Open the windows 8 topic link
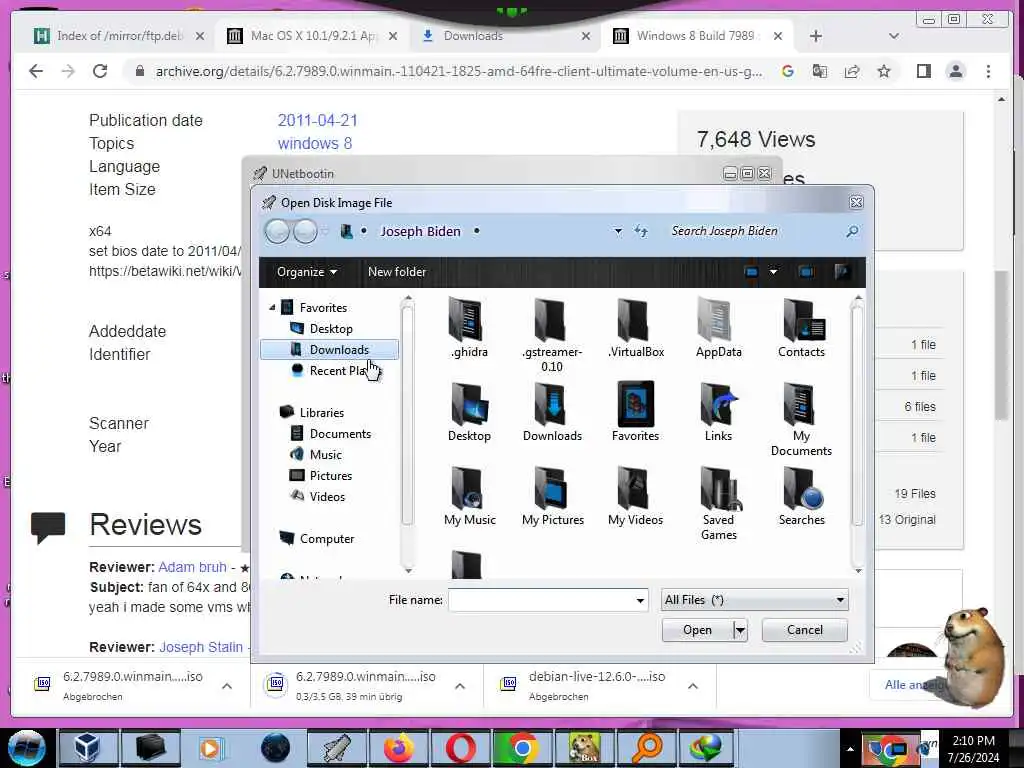Screen dimensions: 1024x768 pyautogui.click(x=315, y=143)
